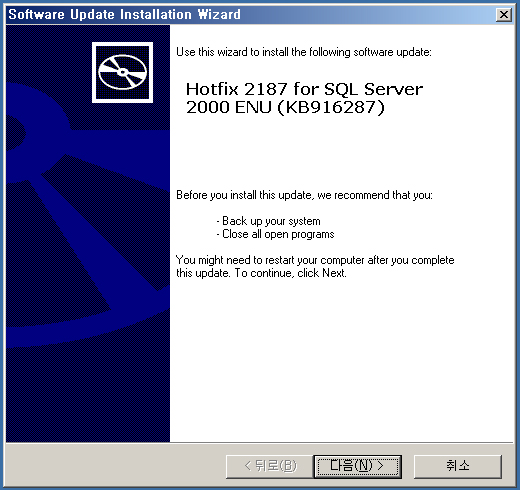Click 'To continue, click Next.' text
The width and height of the screenshot is (520, 490).
point(291,273)
